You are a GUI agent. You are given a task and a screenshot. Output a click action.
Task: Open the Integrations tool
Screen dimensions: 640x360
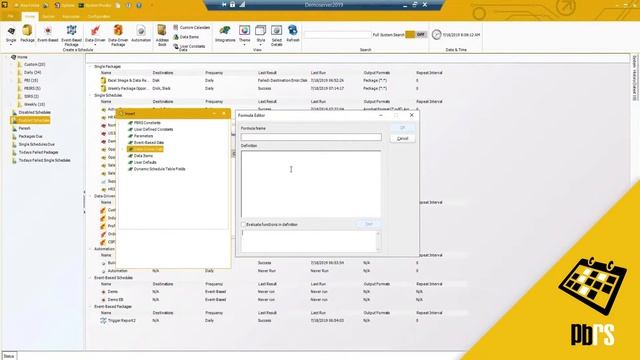pos(225,33)
